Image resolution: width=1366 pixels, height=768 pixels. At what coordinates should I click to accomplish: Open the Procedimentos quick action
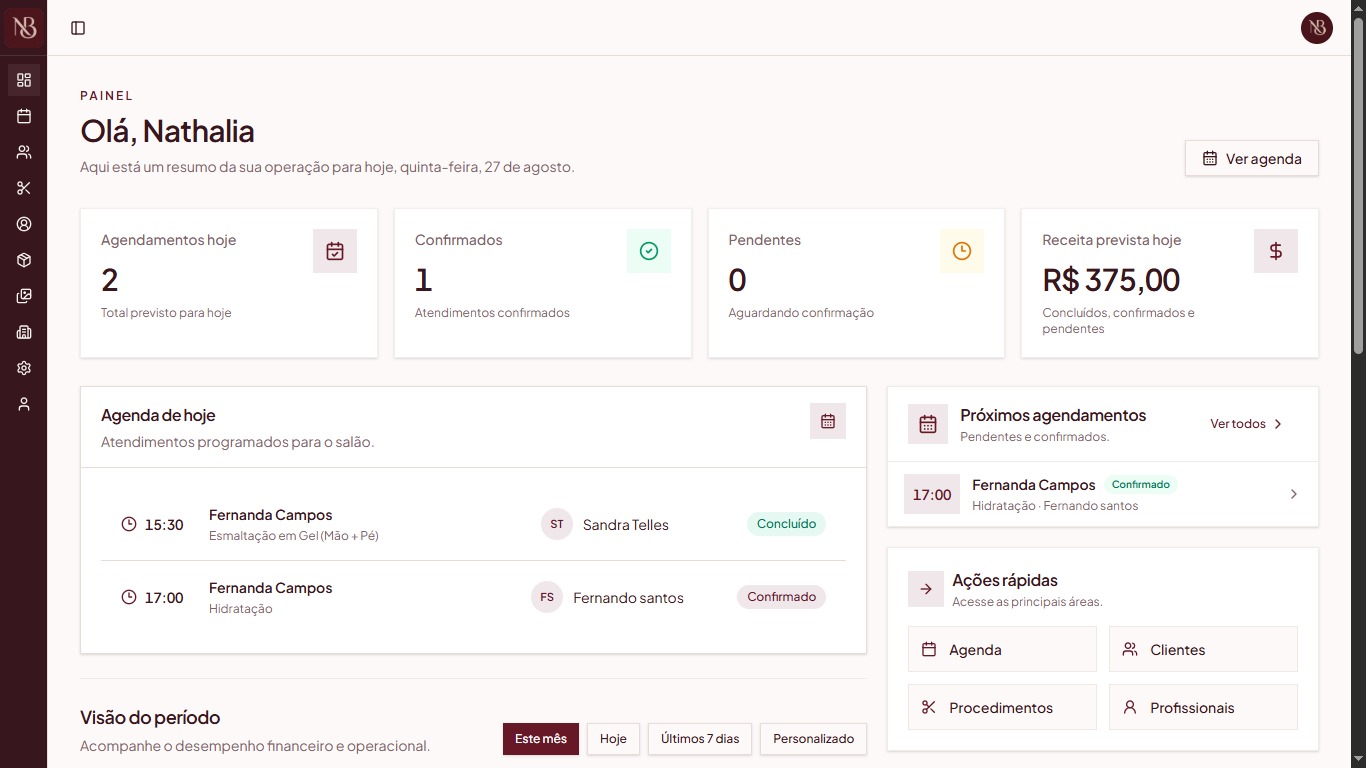click(x=1002, y=707)
